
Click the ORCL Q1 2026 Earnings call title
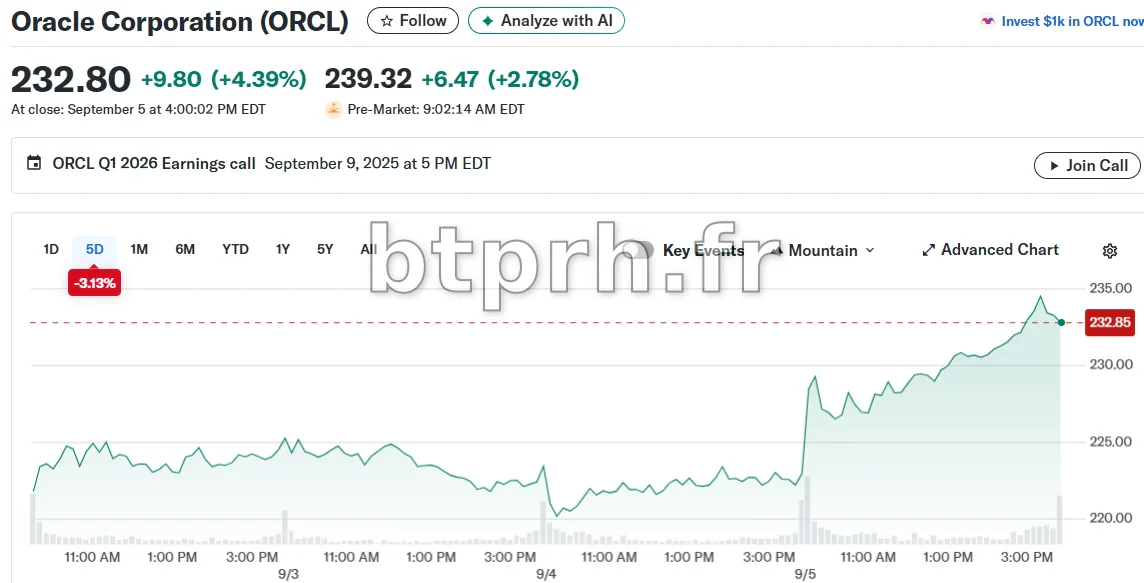154,163
